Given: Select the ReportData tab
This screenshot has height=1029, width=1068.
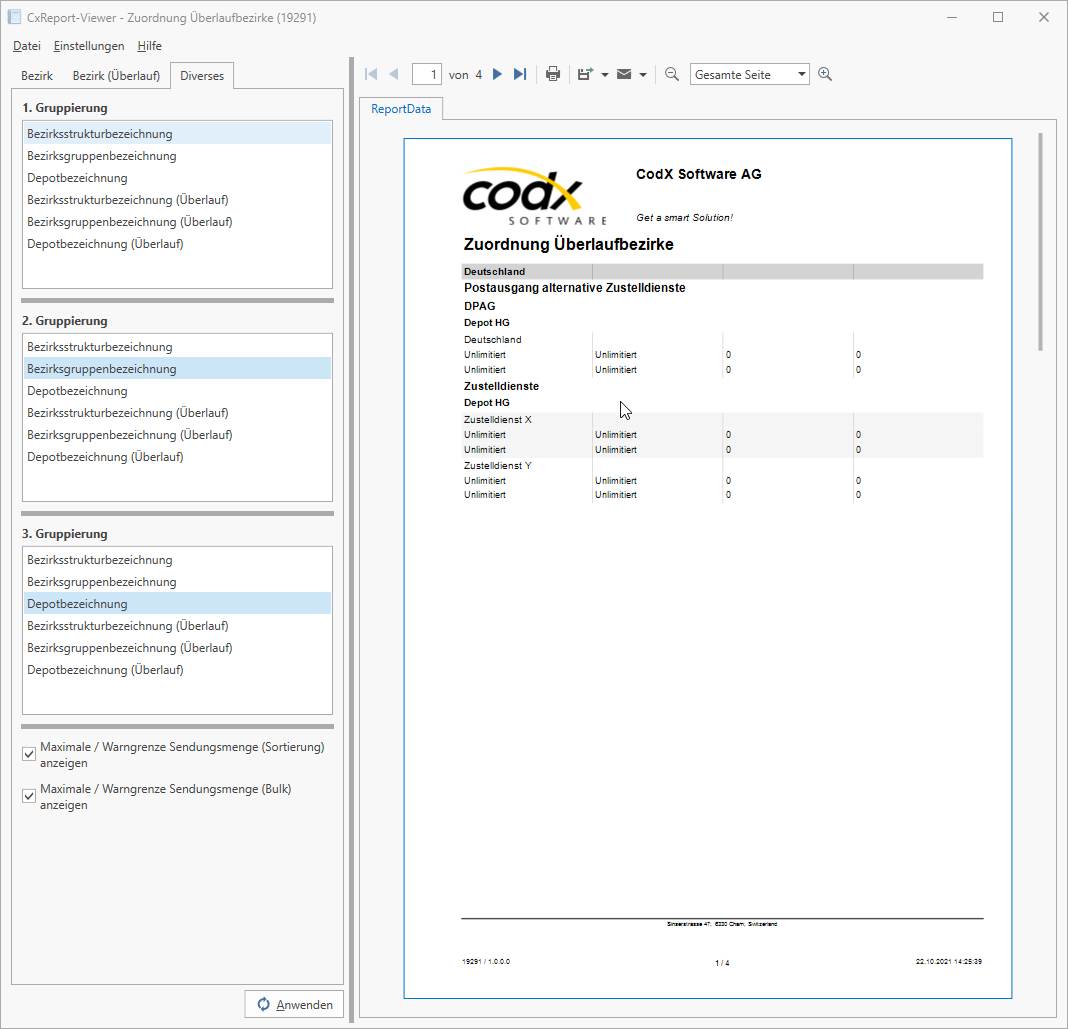Looking at the screenshot, I should [x=401, y=109].
